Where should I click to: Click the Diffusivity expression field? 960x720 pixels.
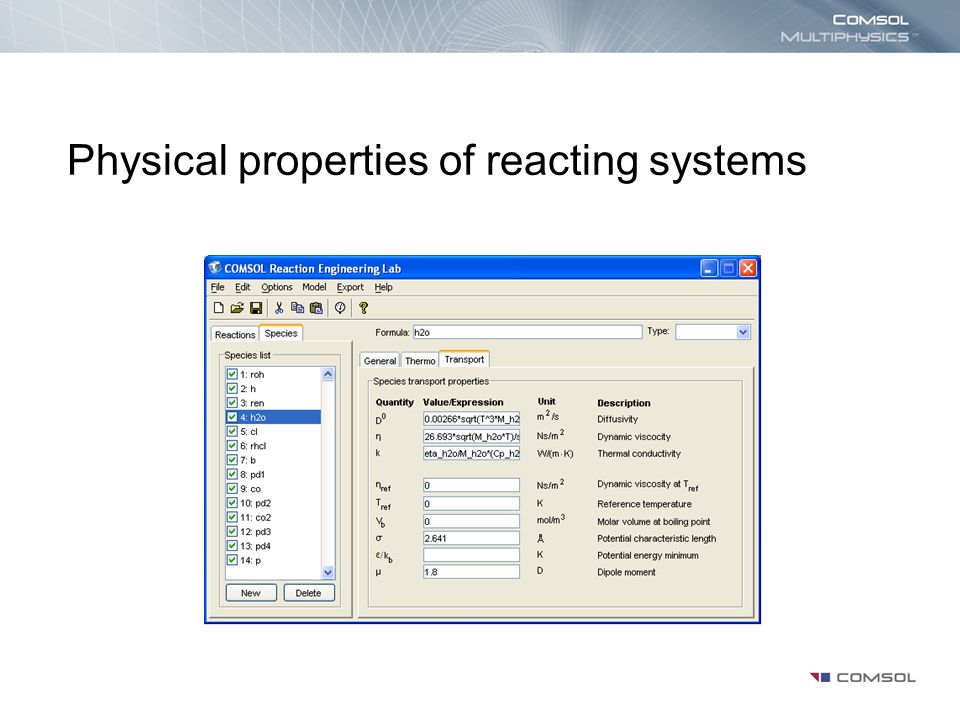(x=471, y=419)
